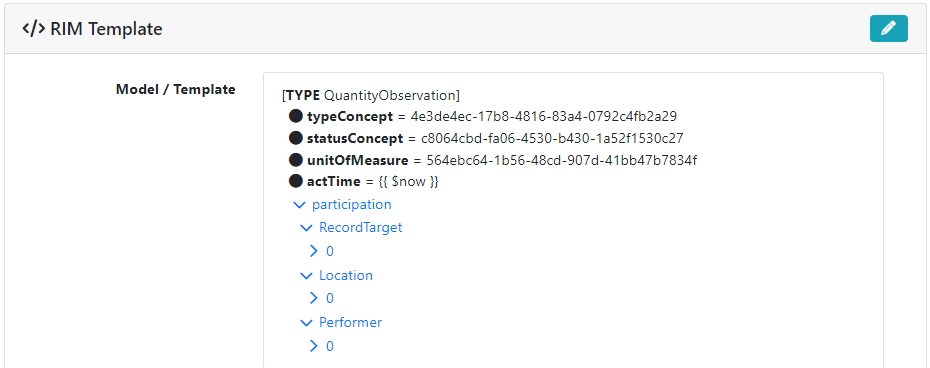The height and width of the screenshot is (368, 930).
Task: Collapse the Location chevron
Action: tap(306, 276)
